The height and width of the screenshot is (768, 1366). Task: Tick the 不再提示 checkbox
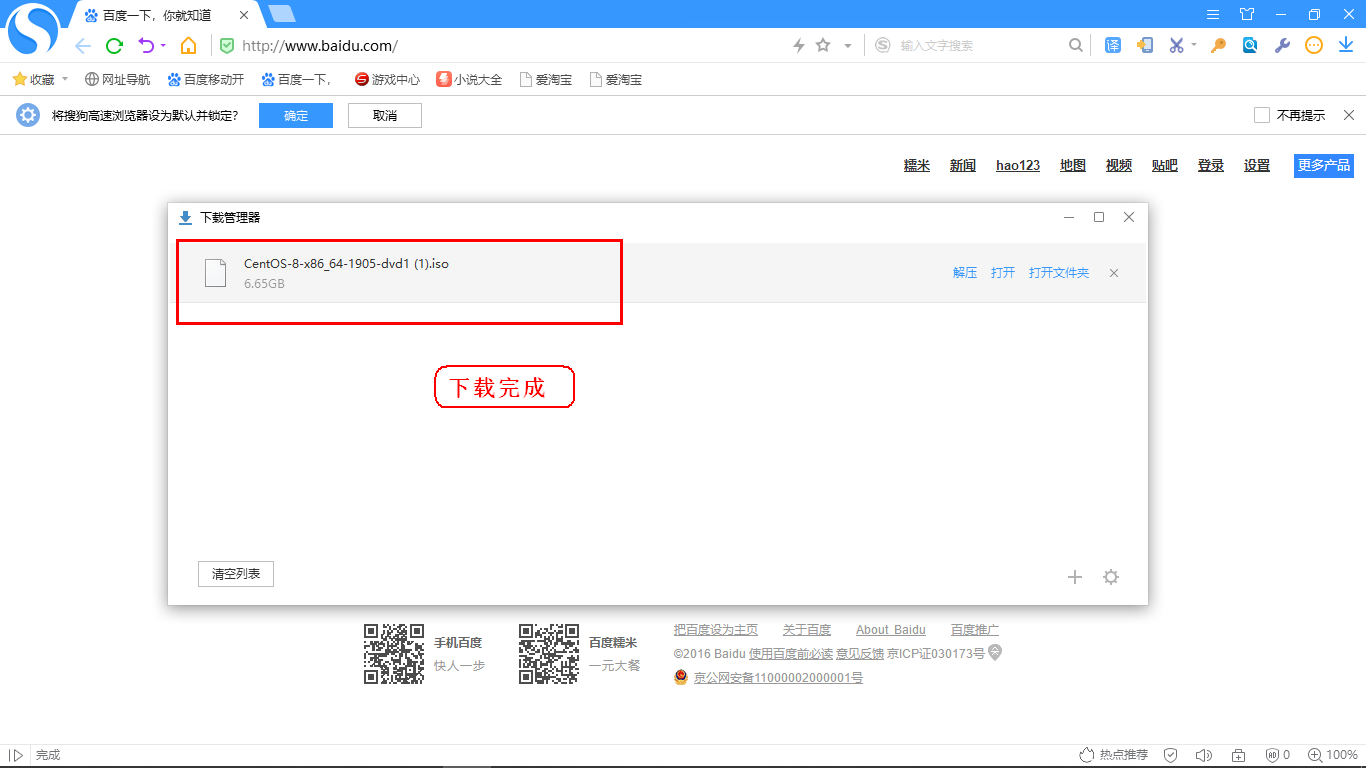point(1262,116)
